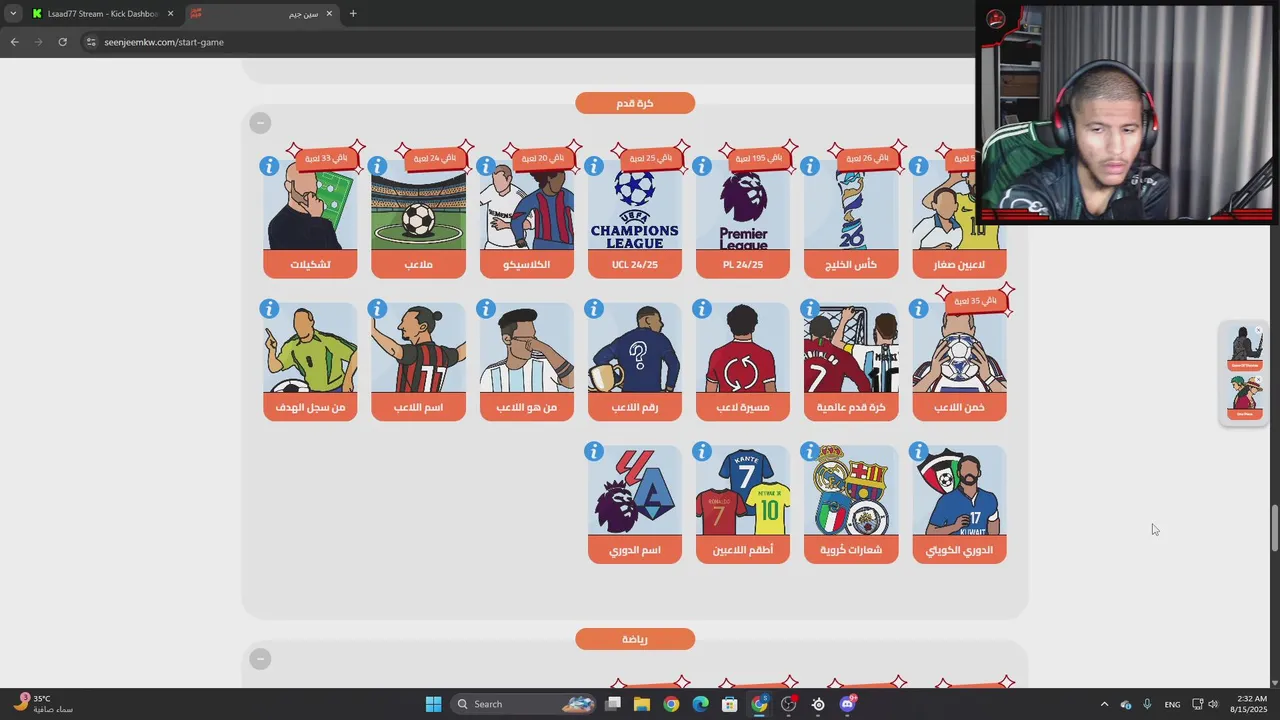Show info for مسيرة لاعب card
Screen dimensions: 1280x720
702,309
